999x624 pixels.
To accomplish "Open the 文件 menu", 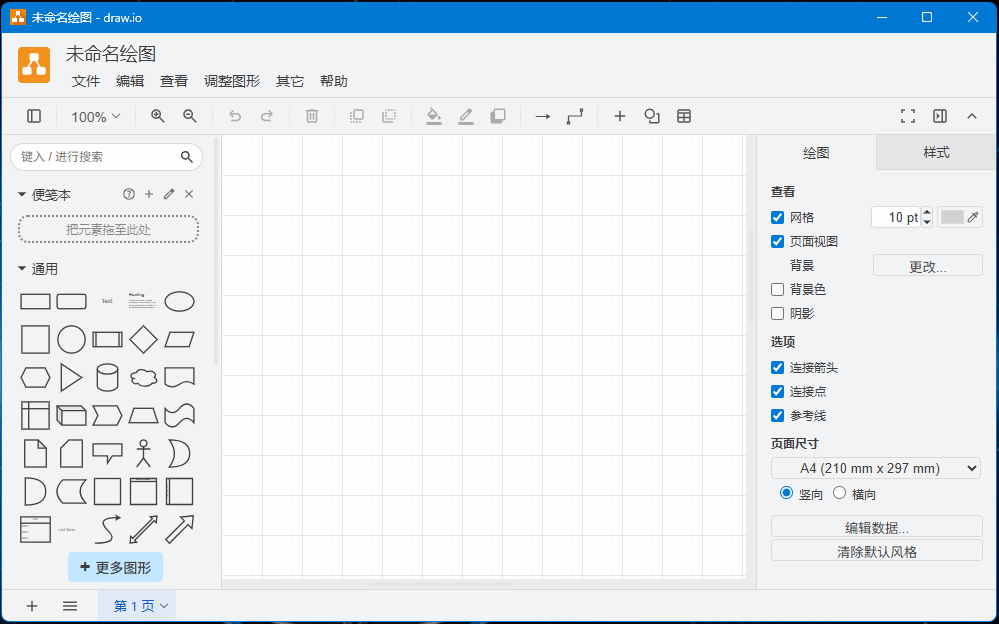I will [85, 81].
